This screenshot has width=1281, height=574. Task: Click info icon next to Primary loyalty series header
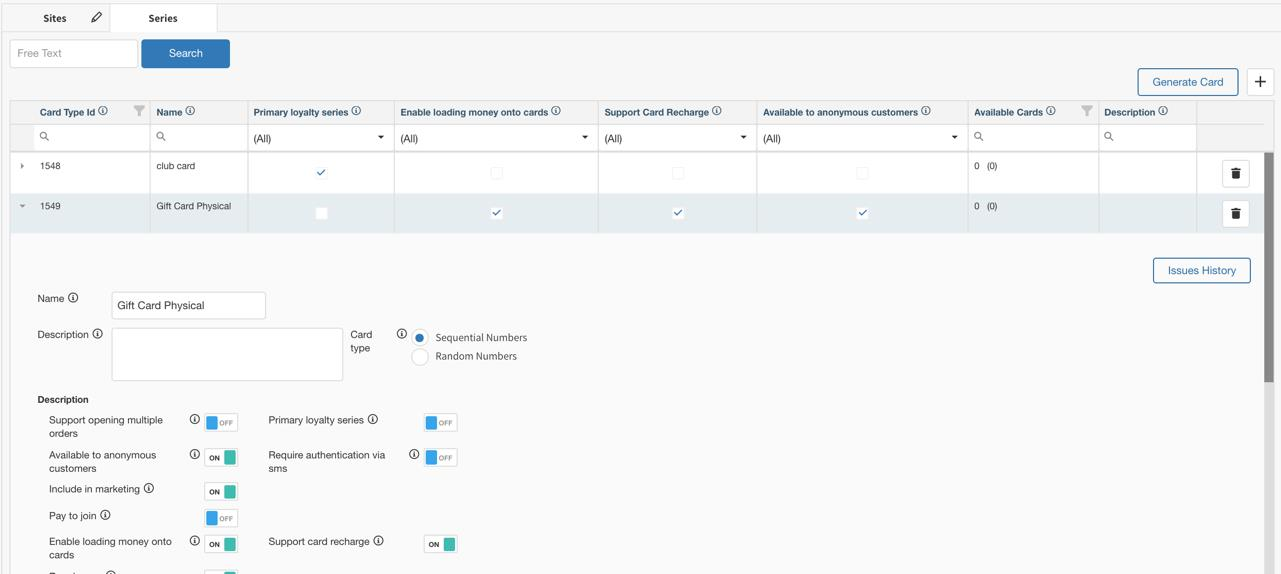[356, 111]
